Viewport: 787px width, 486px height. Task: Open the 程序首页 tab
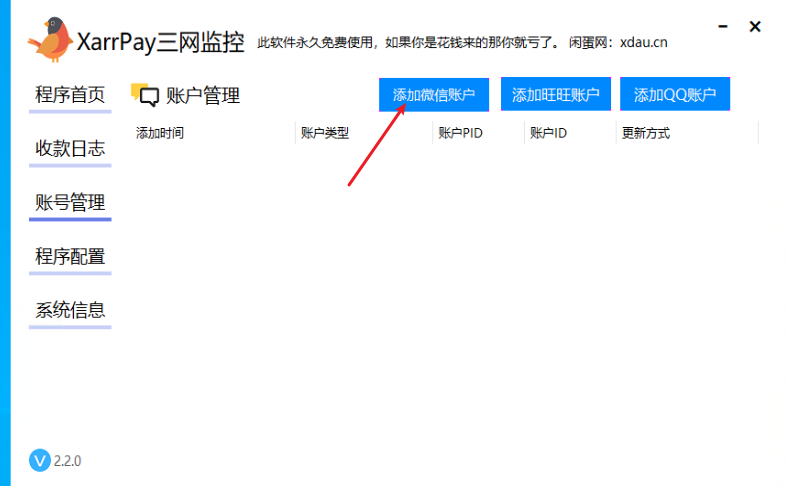pos(70,95)
